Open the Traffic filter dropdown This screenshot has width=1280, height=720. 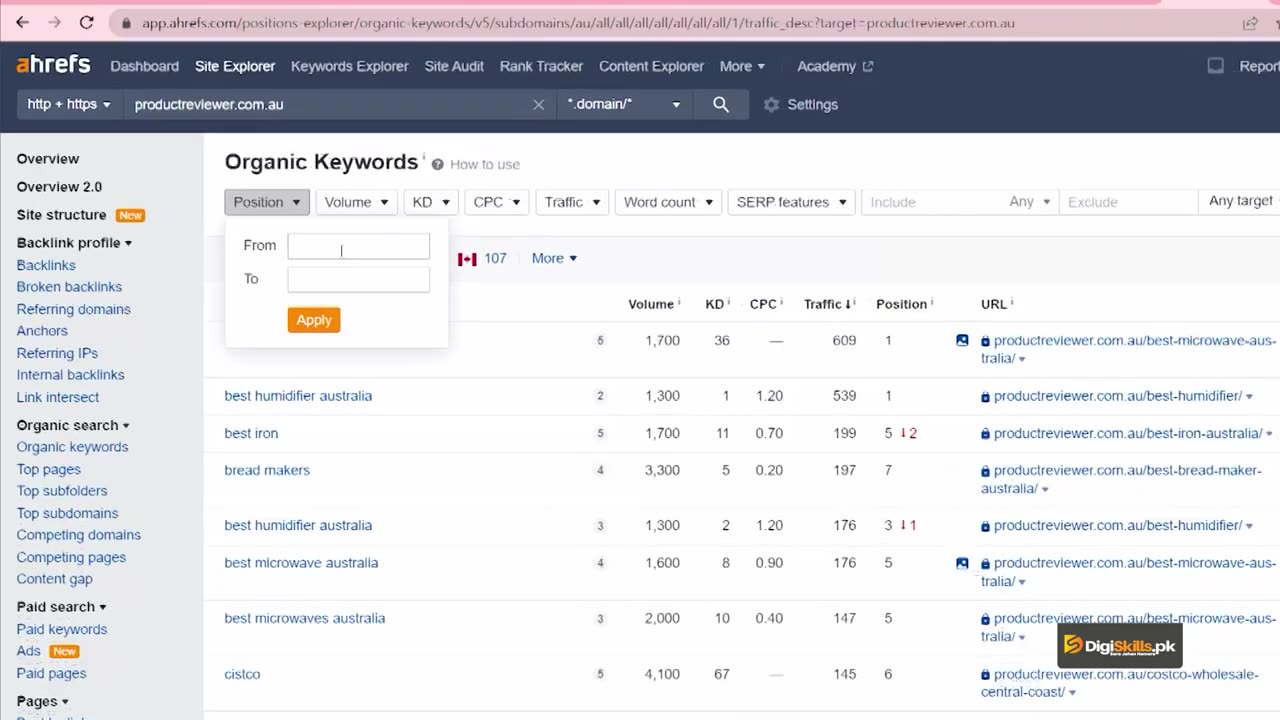click(572, 202)
